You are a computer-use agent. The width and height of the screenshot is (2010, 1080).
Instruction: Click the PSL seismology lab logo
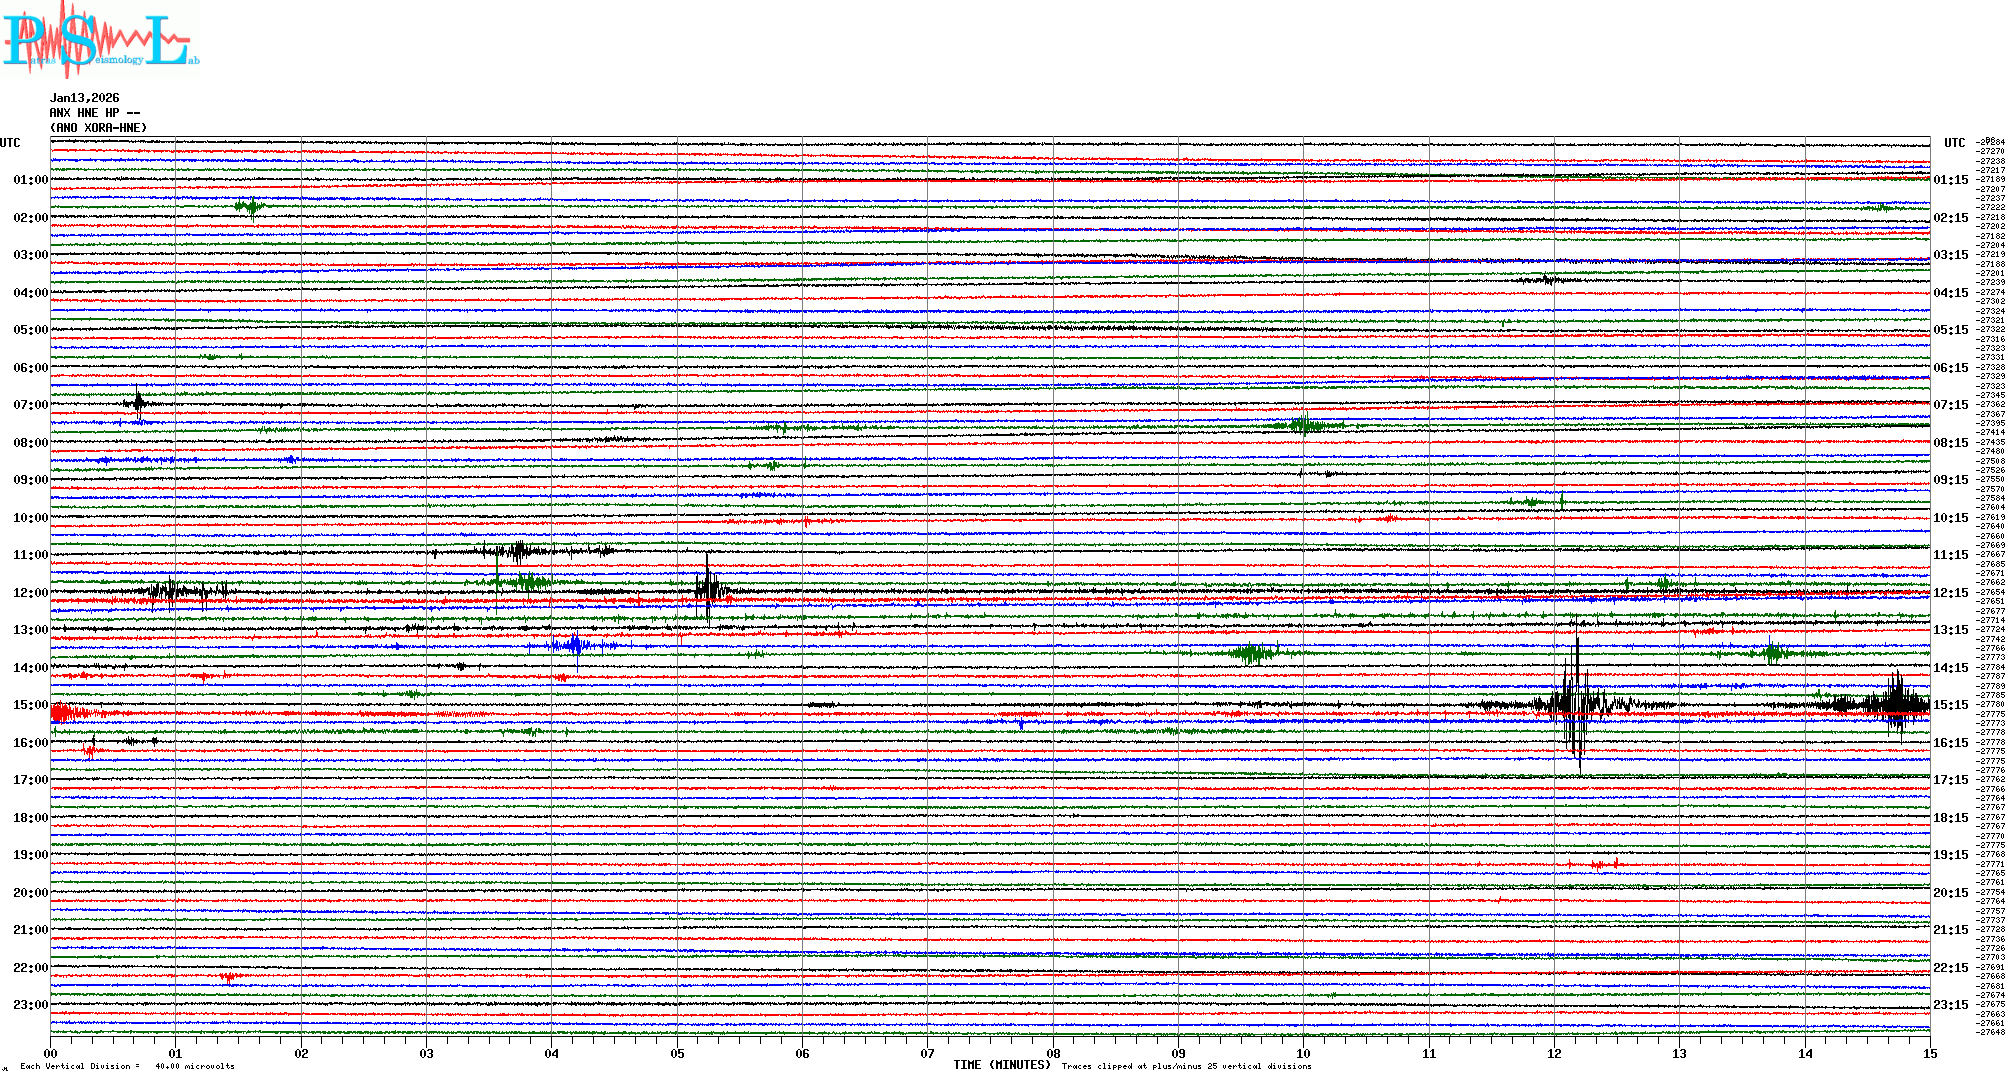pyautogui.click(x=100, y=40)
